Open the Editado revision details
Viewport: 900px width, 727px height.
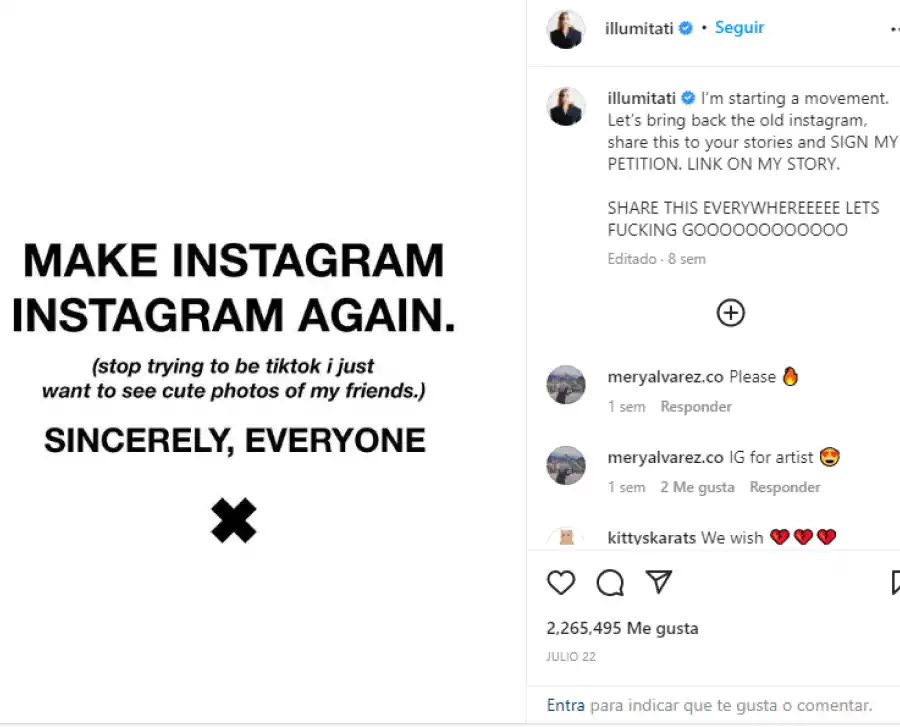point(631,258)
